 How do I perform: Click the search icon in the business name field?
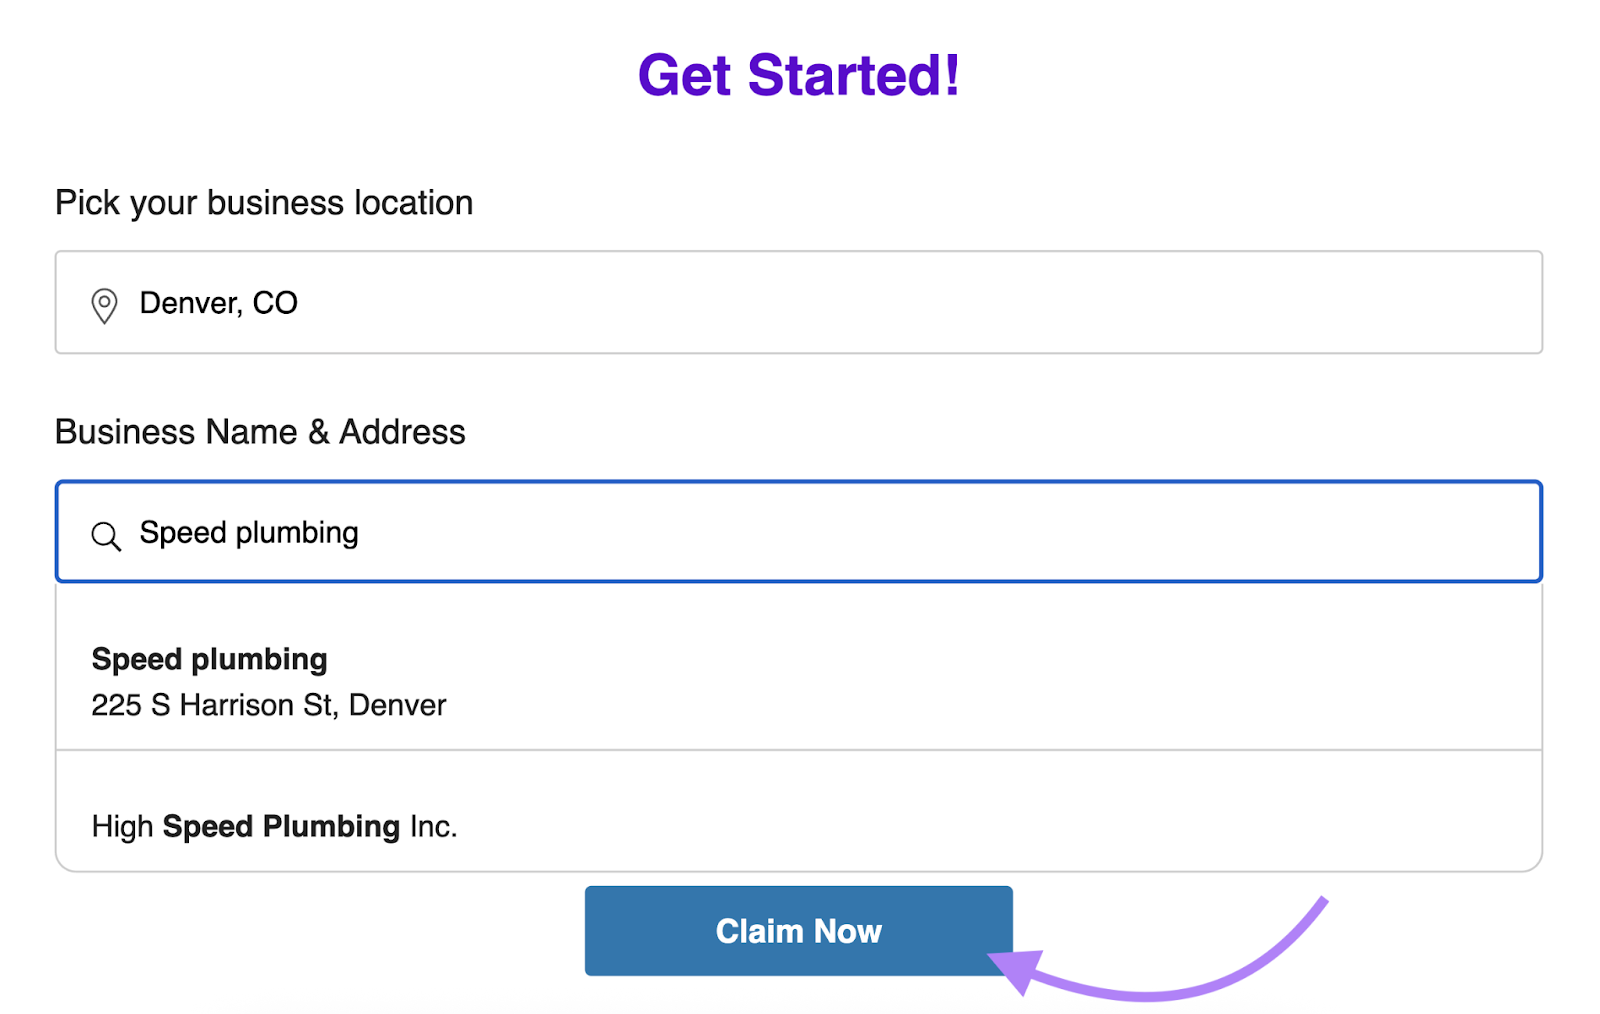pyautogui.click(x=105, y=535)
